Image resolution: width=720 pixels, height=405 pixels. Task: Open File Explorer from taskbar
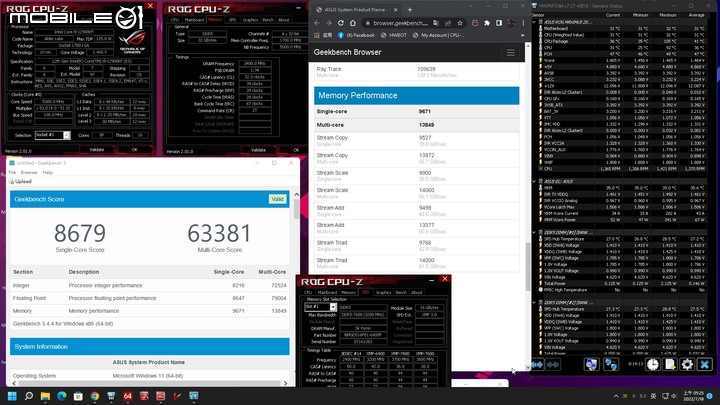tap(45, 396)
